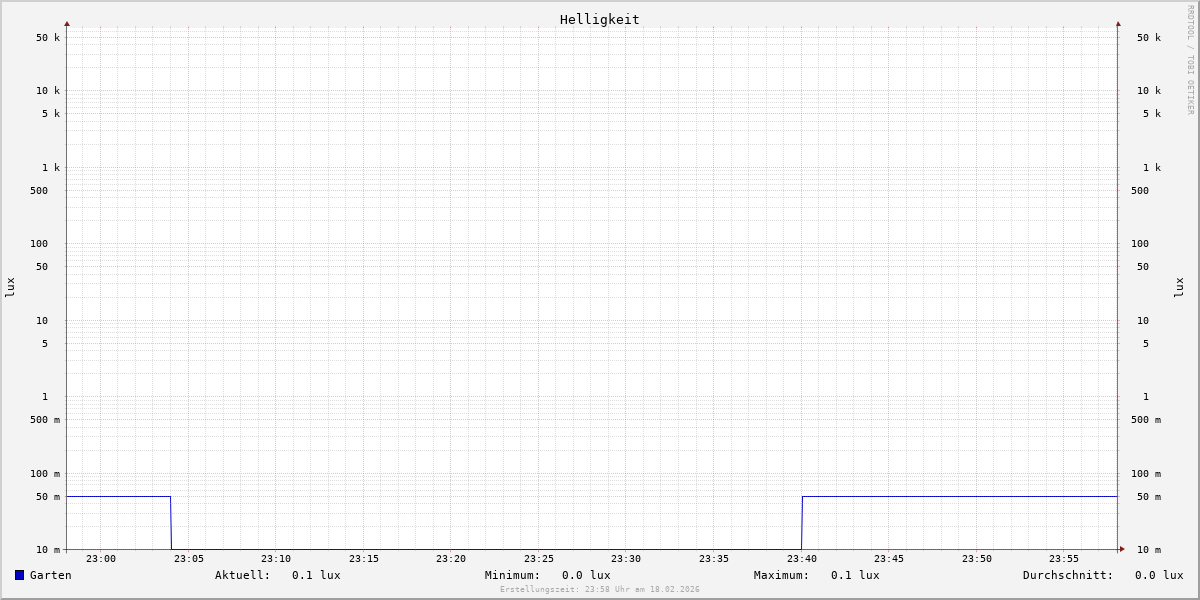Select the 0.1 lux value after Maximum
The image size is (1200, 600).
[x=855, y=575]
